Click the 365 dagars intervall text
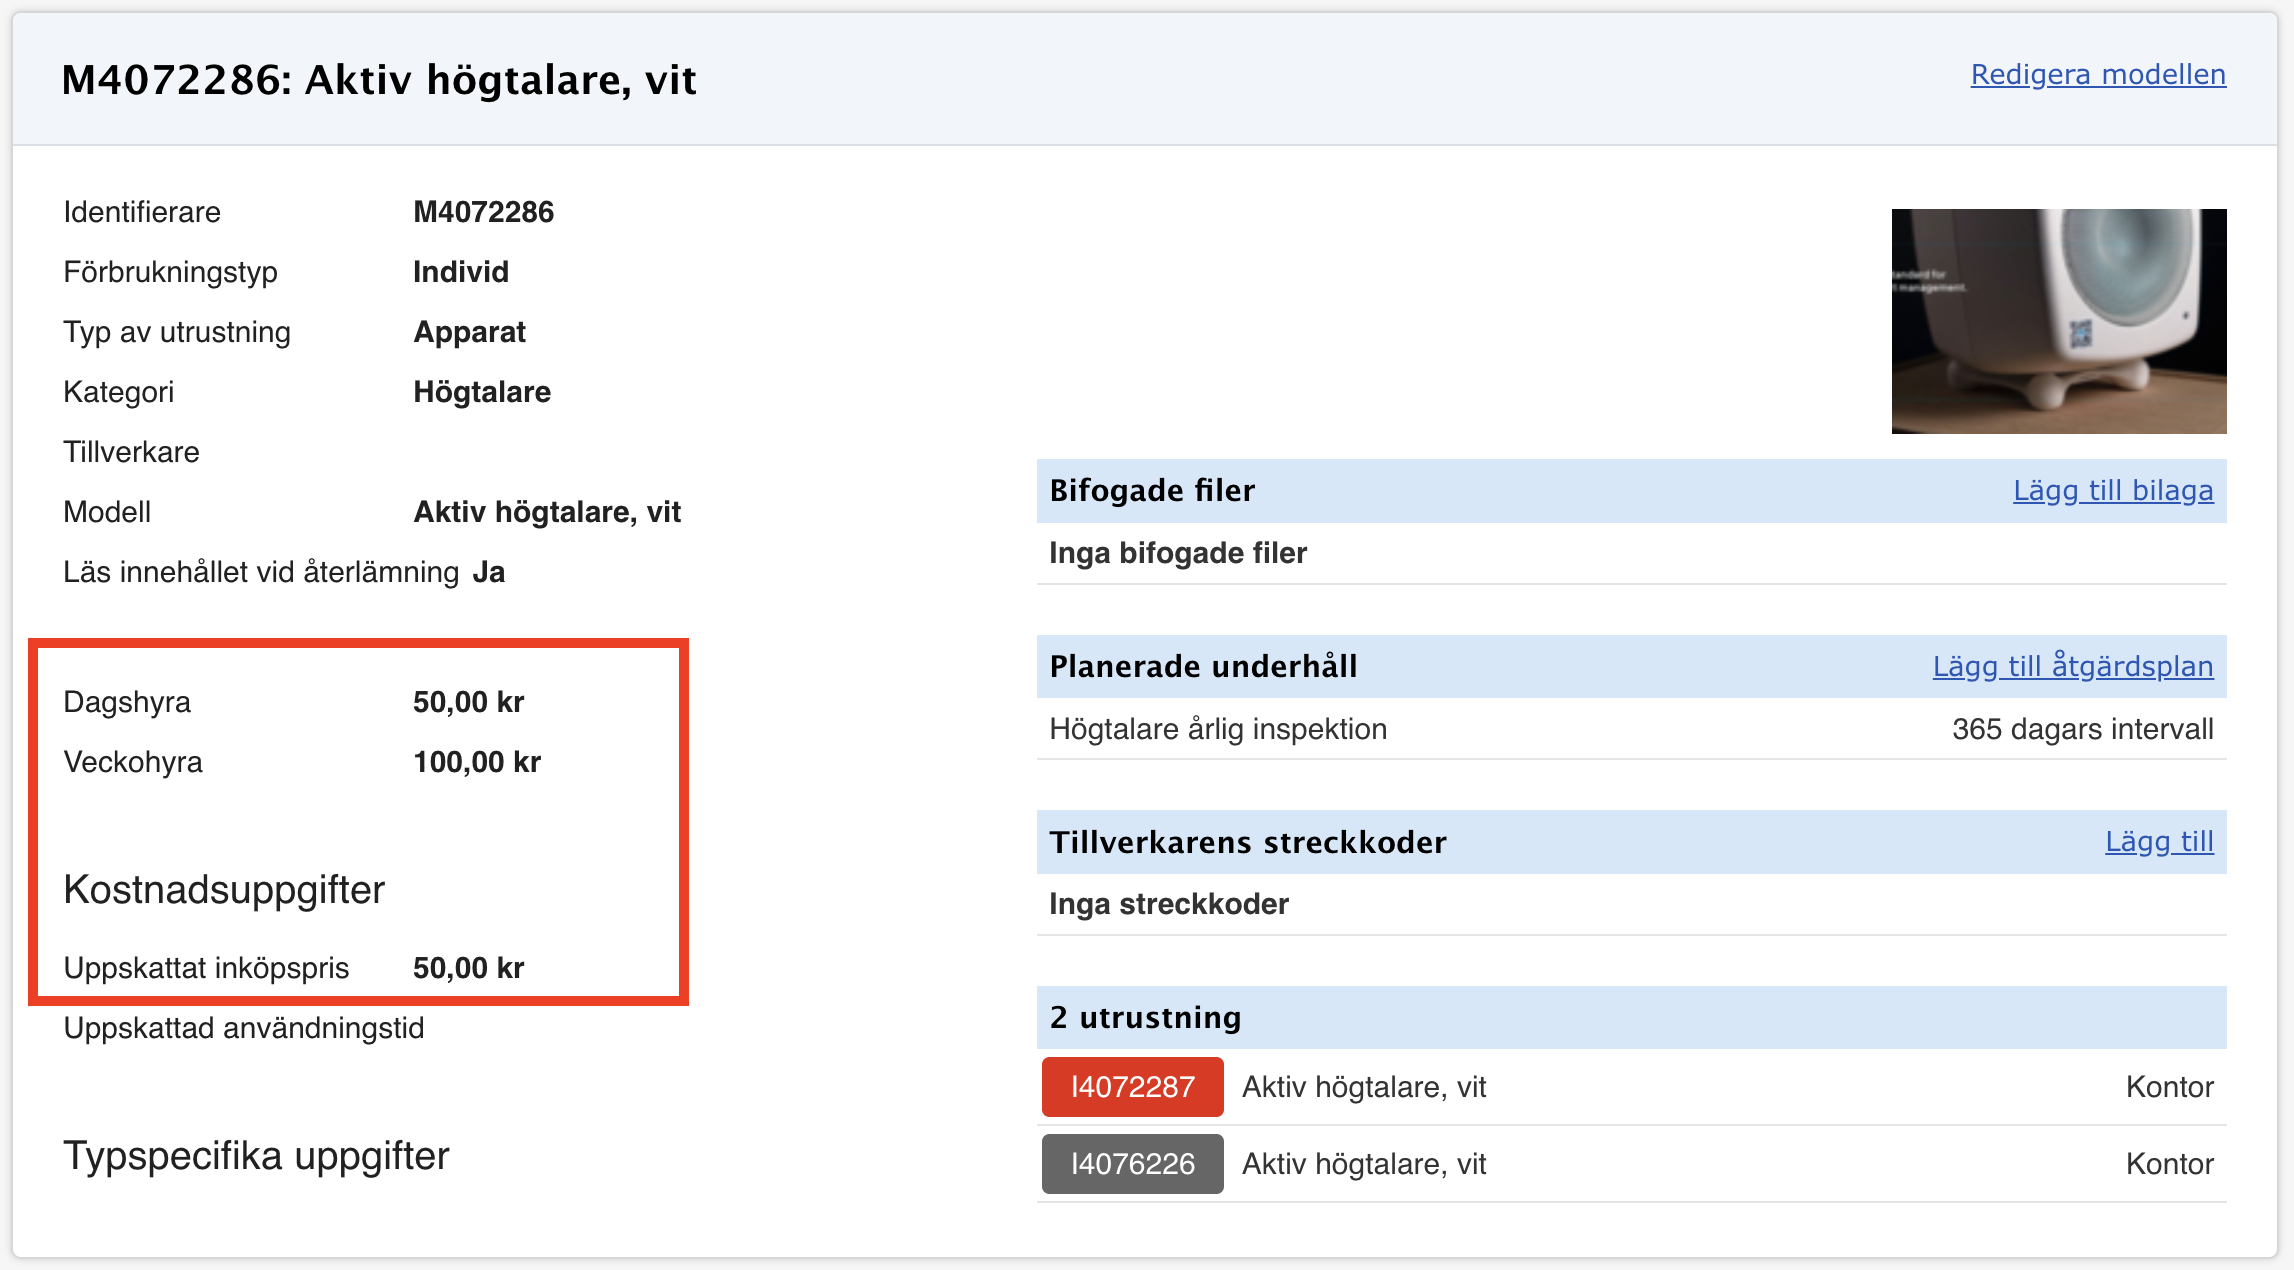This screenshot has width=2294, height=1270. point(2081,729)
